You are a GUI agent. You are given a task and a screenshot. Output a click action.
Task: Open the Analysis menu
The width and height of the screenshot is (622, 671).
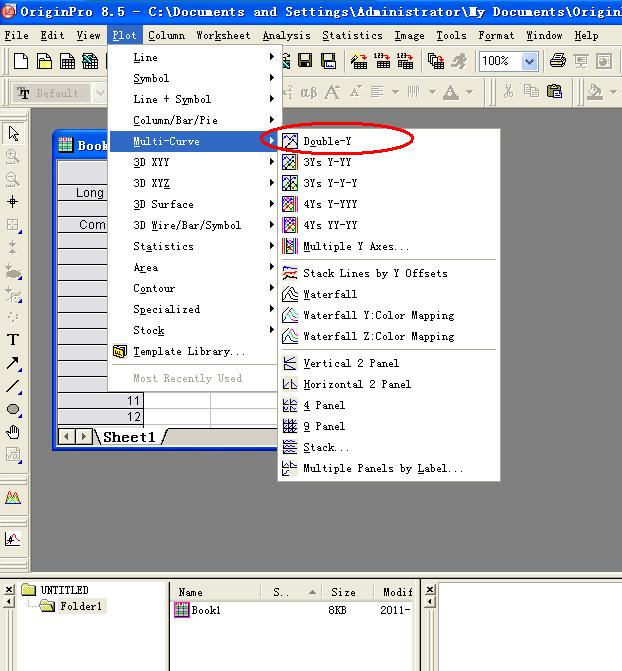click(286, 35)
